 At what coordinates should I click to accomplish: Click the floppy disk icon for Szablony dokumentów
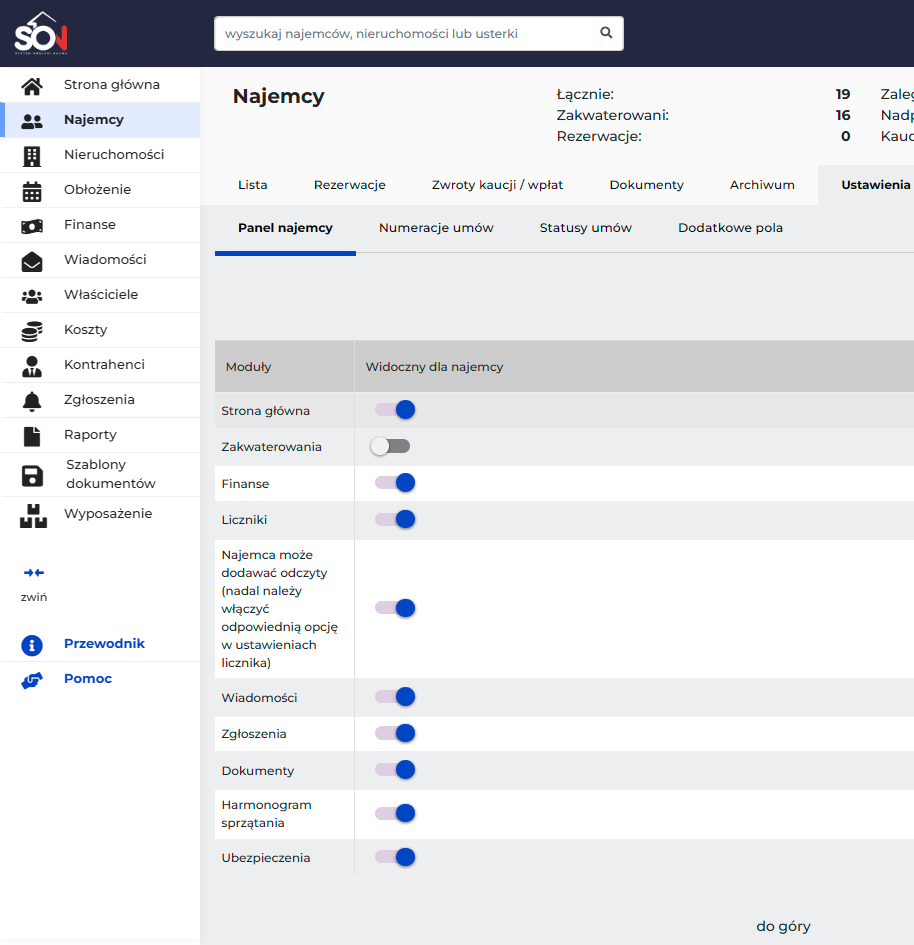[32, 476]
